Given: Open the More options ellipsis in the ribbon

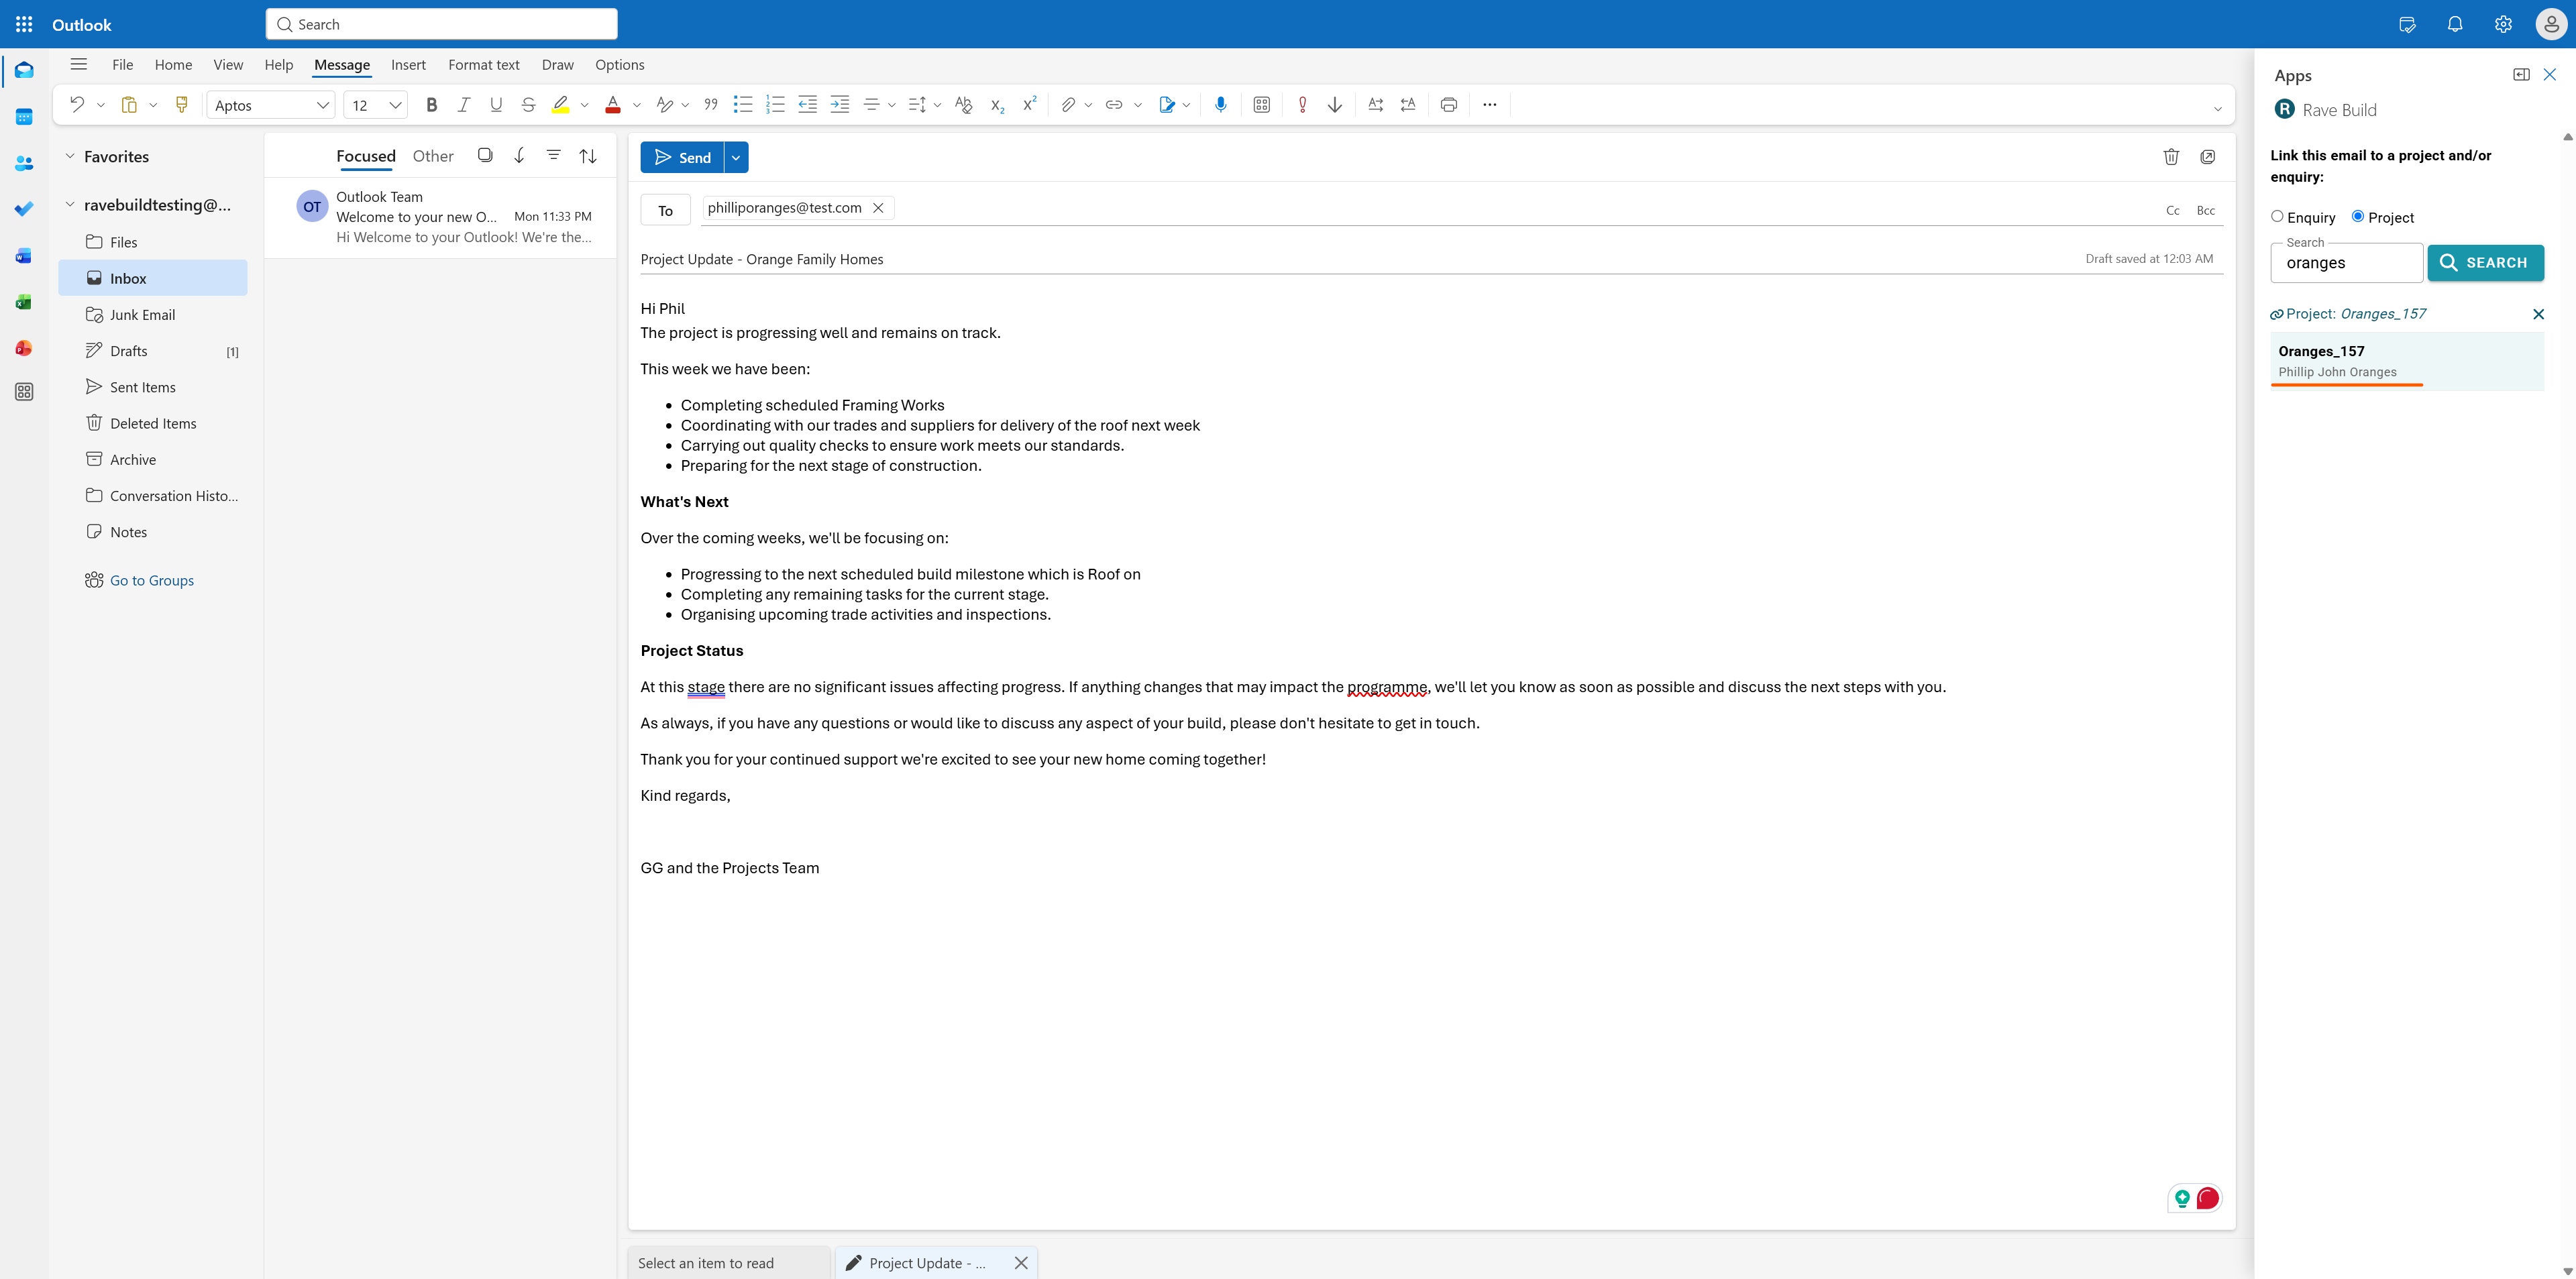Looking at the screenshot, I should 1490,105.
